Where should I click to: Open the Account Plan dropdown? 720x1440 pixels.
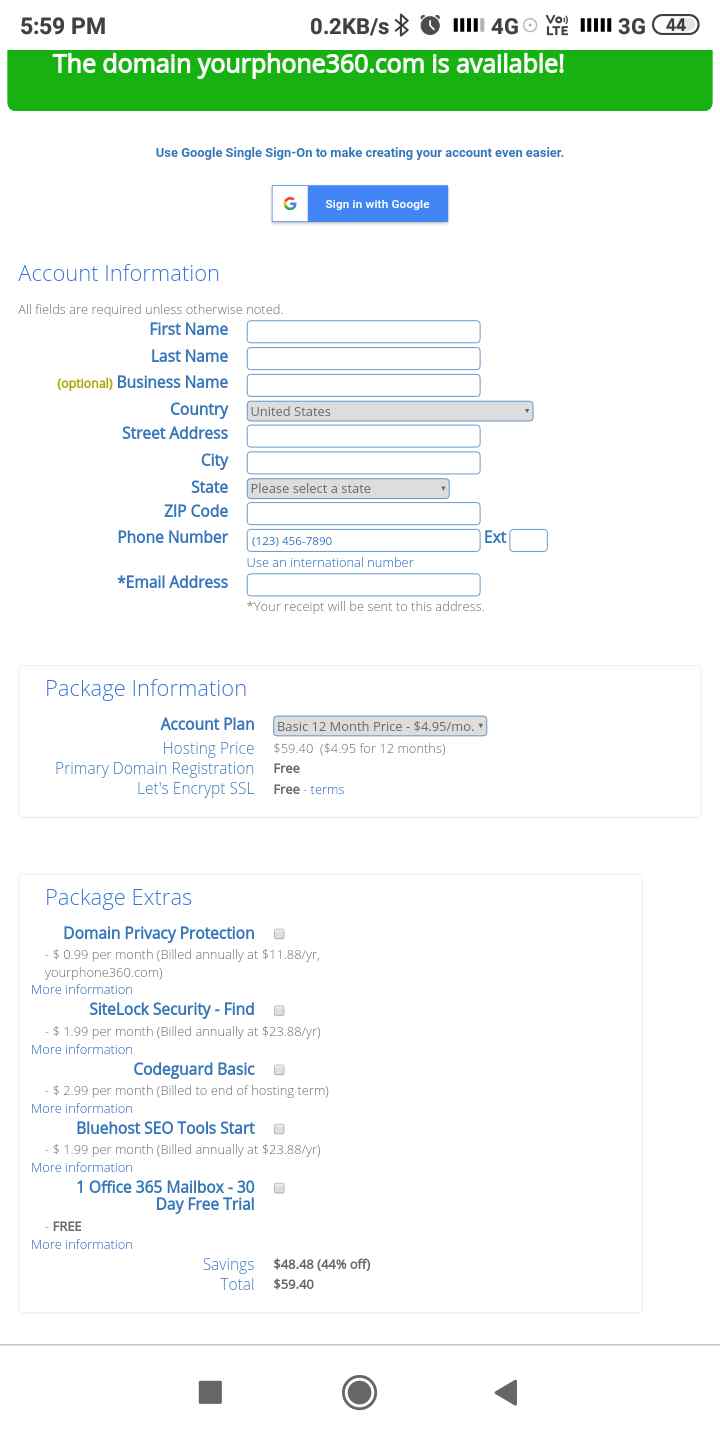coord(380,726)
